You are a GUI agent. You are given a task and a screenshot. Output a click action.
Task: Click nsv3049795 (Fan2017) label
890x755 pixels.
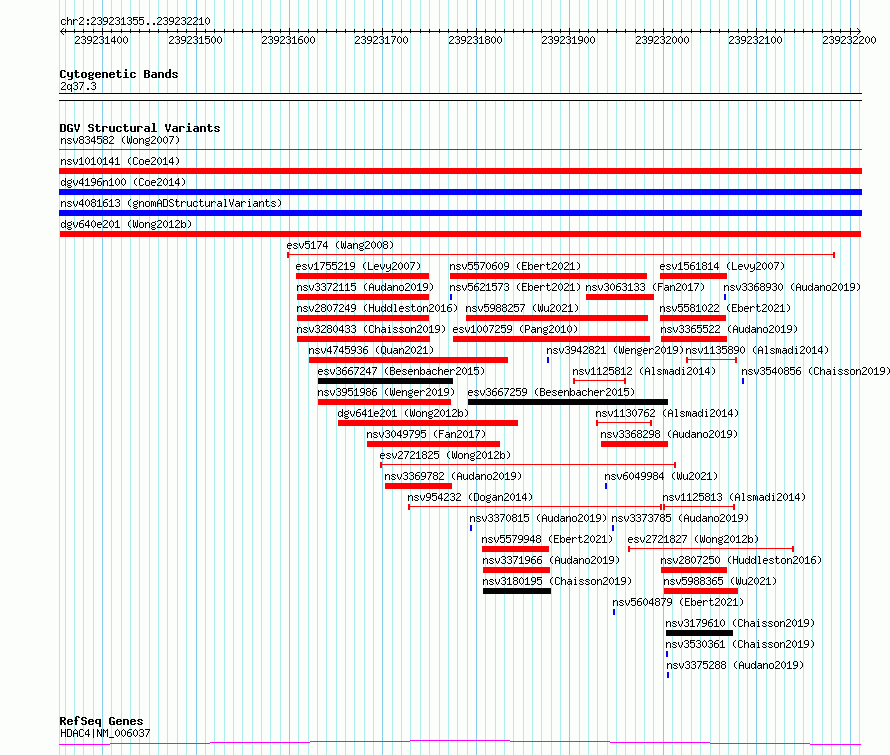click(x=426, y=434)
